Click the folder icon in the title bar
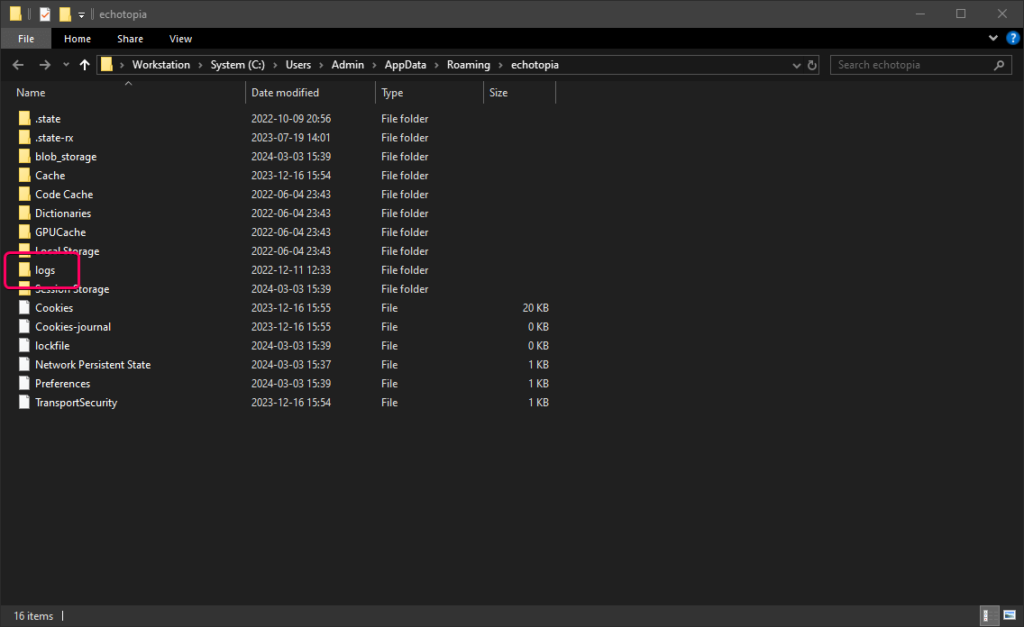Viewport: 1024px width, 627px height. tap(15, 14)
